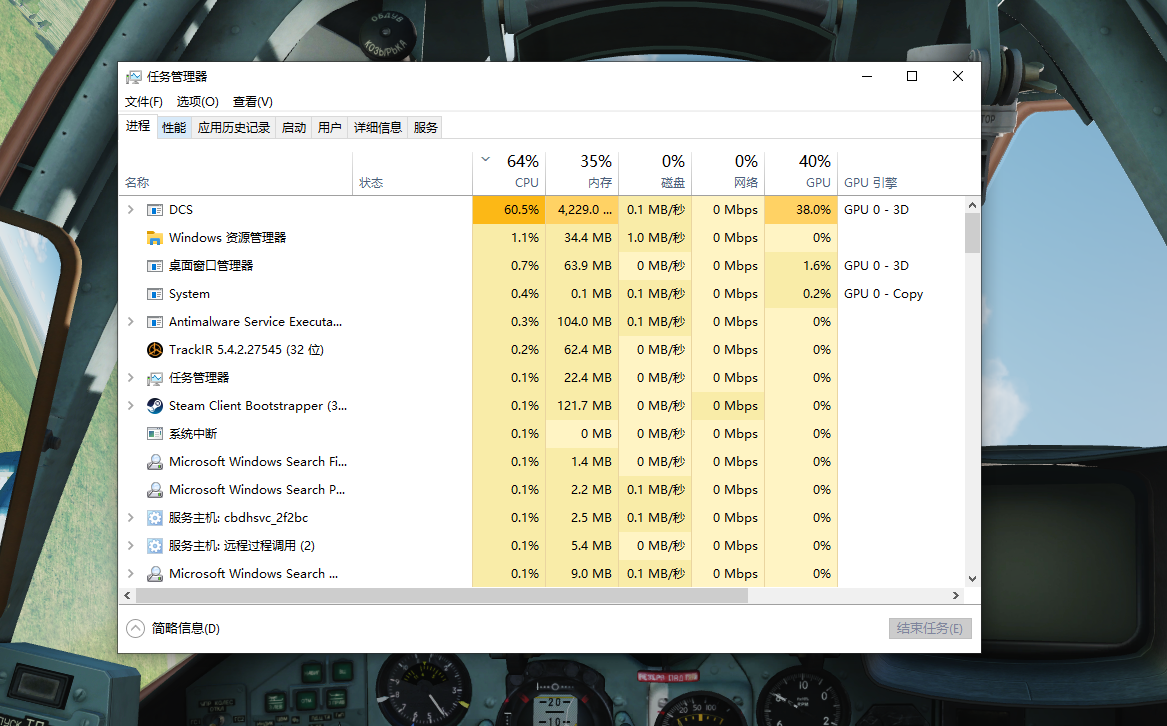The height and width of the screenshot is (726, 1167).
Task: Select the 服务主机: 远程过程调用 gear icon
Action: 155,546
